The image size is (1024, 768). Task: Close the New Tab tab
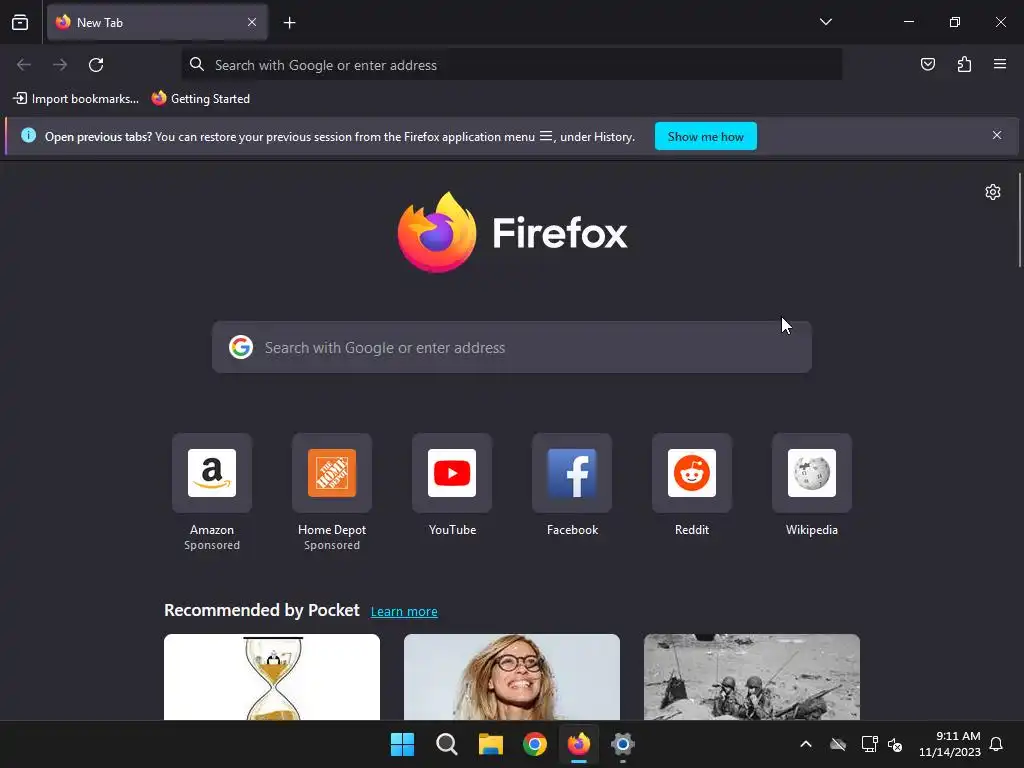pyautogui.click(x=252, y=22)
